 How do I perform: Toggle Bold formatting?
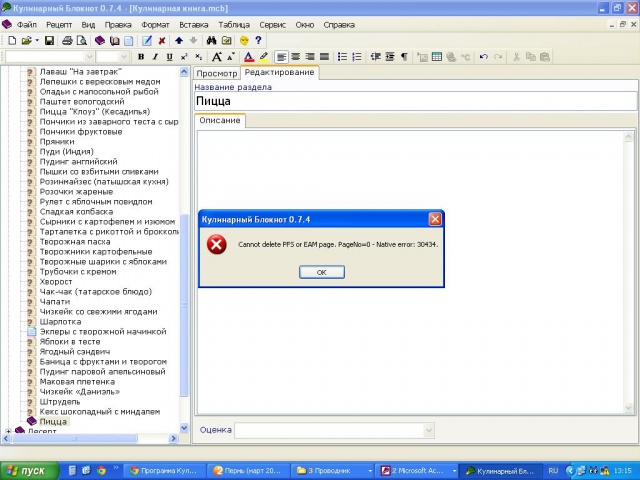click(141, 57)
